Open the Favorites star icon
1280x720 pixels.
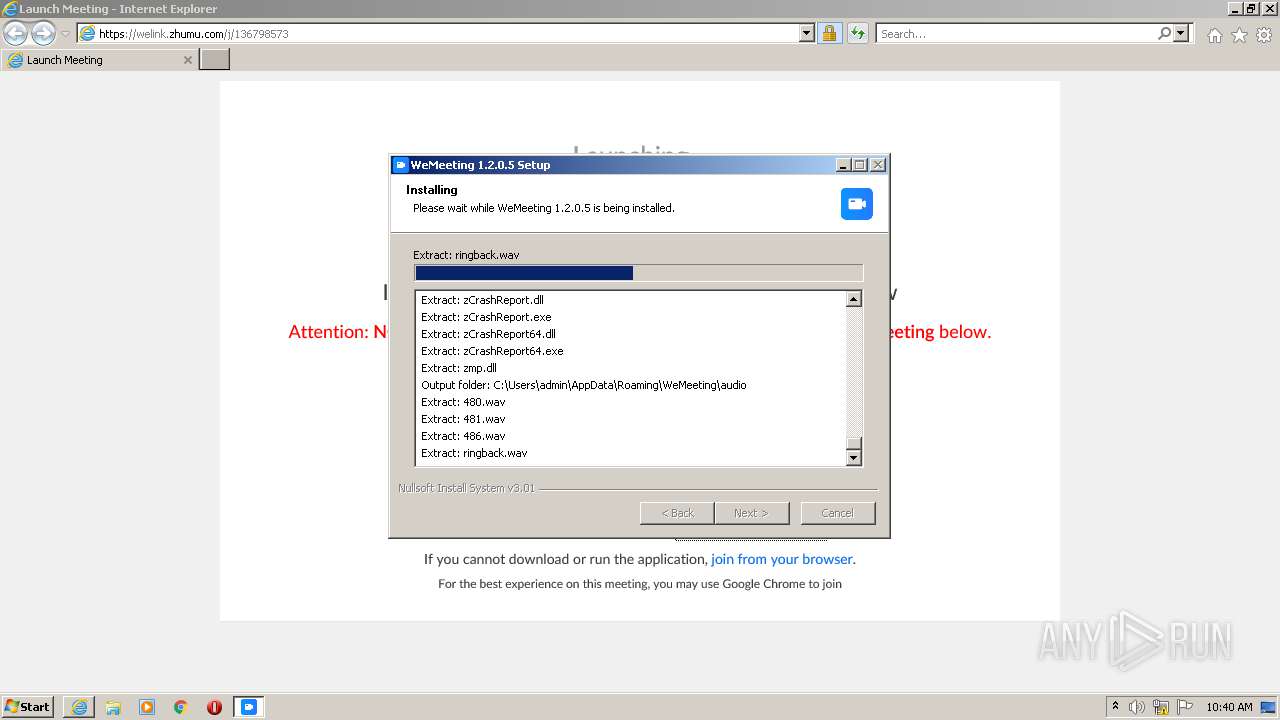(x=1239, y=35)
